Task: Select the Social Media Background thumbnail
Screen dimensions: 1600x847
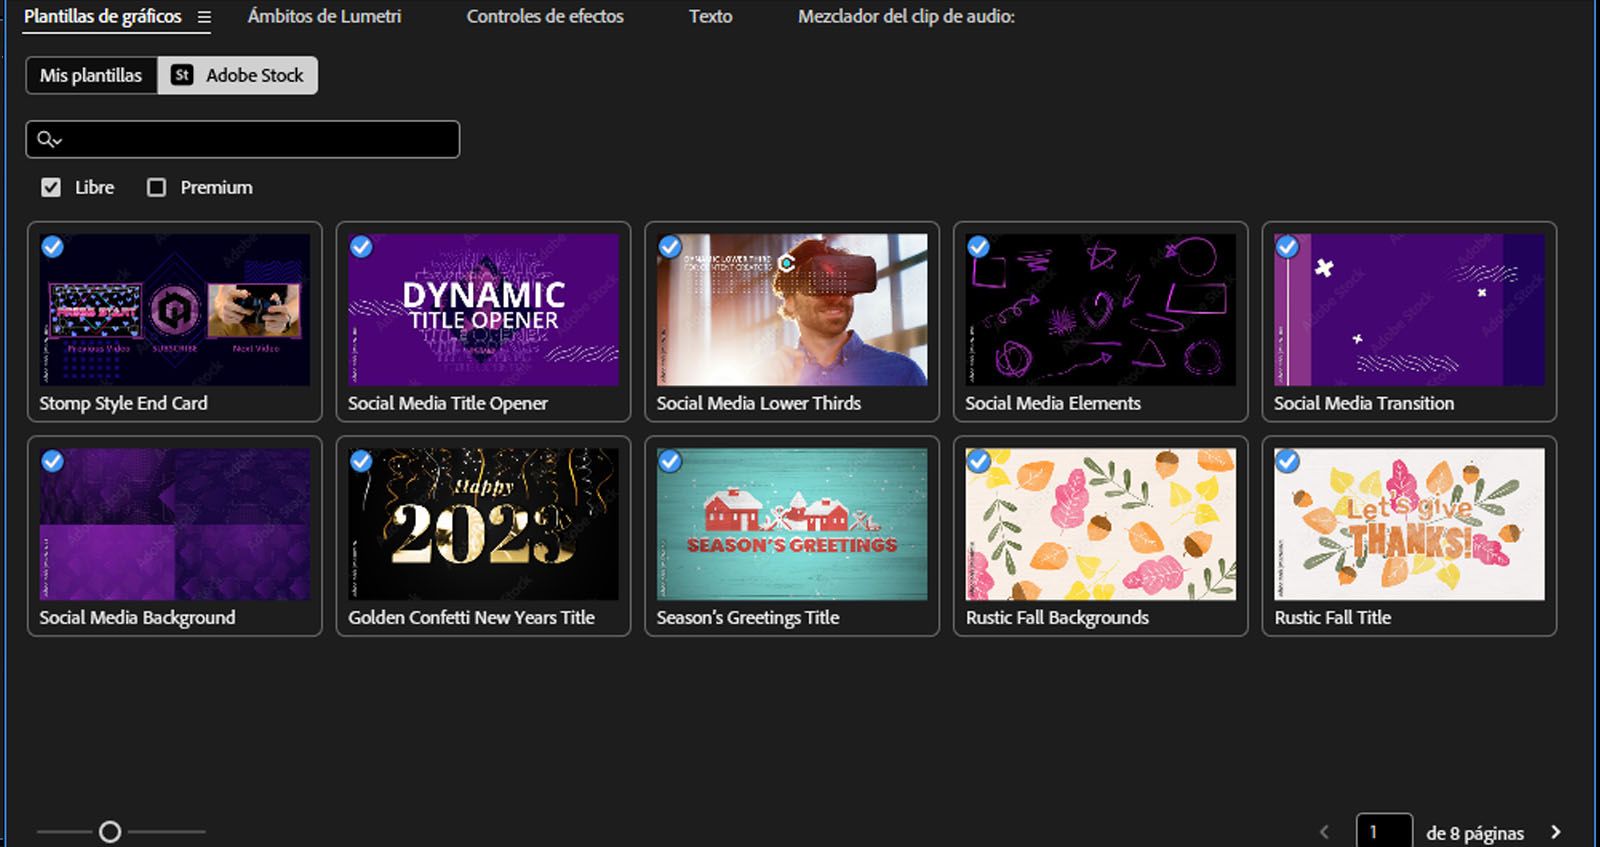Action: (x=175, y=524)
